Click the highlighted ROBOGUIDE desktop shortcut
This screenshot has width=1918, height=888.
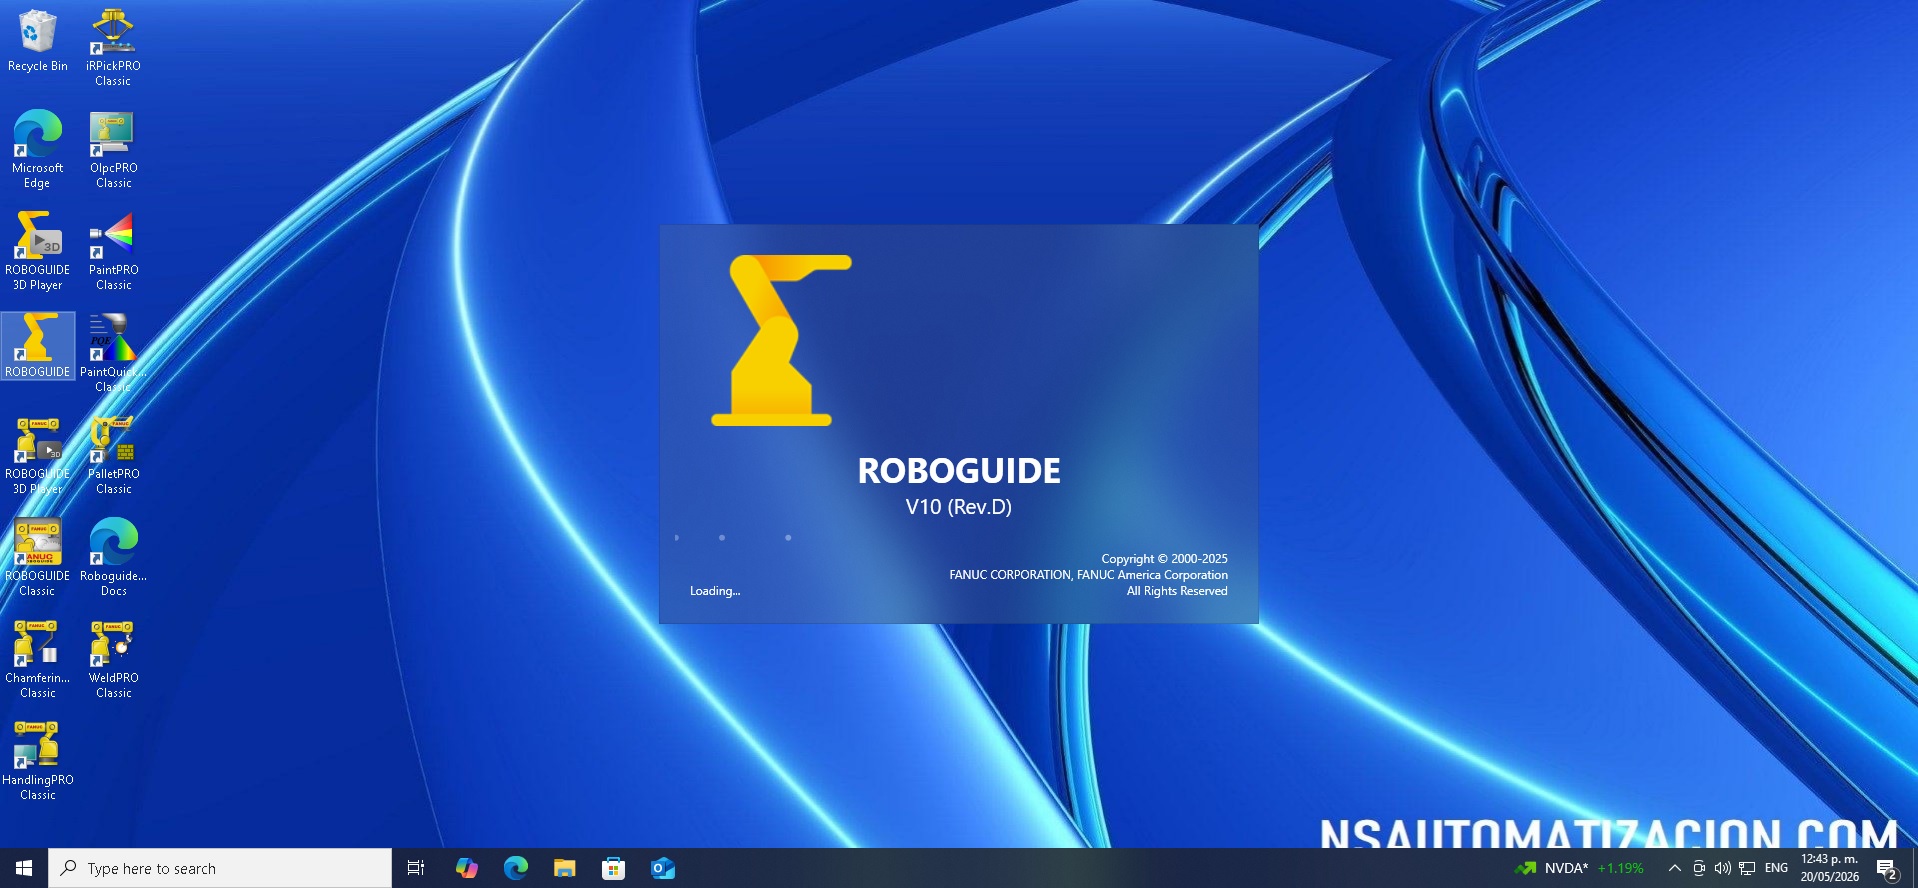(x=37, y=346)
